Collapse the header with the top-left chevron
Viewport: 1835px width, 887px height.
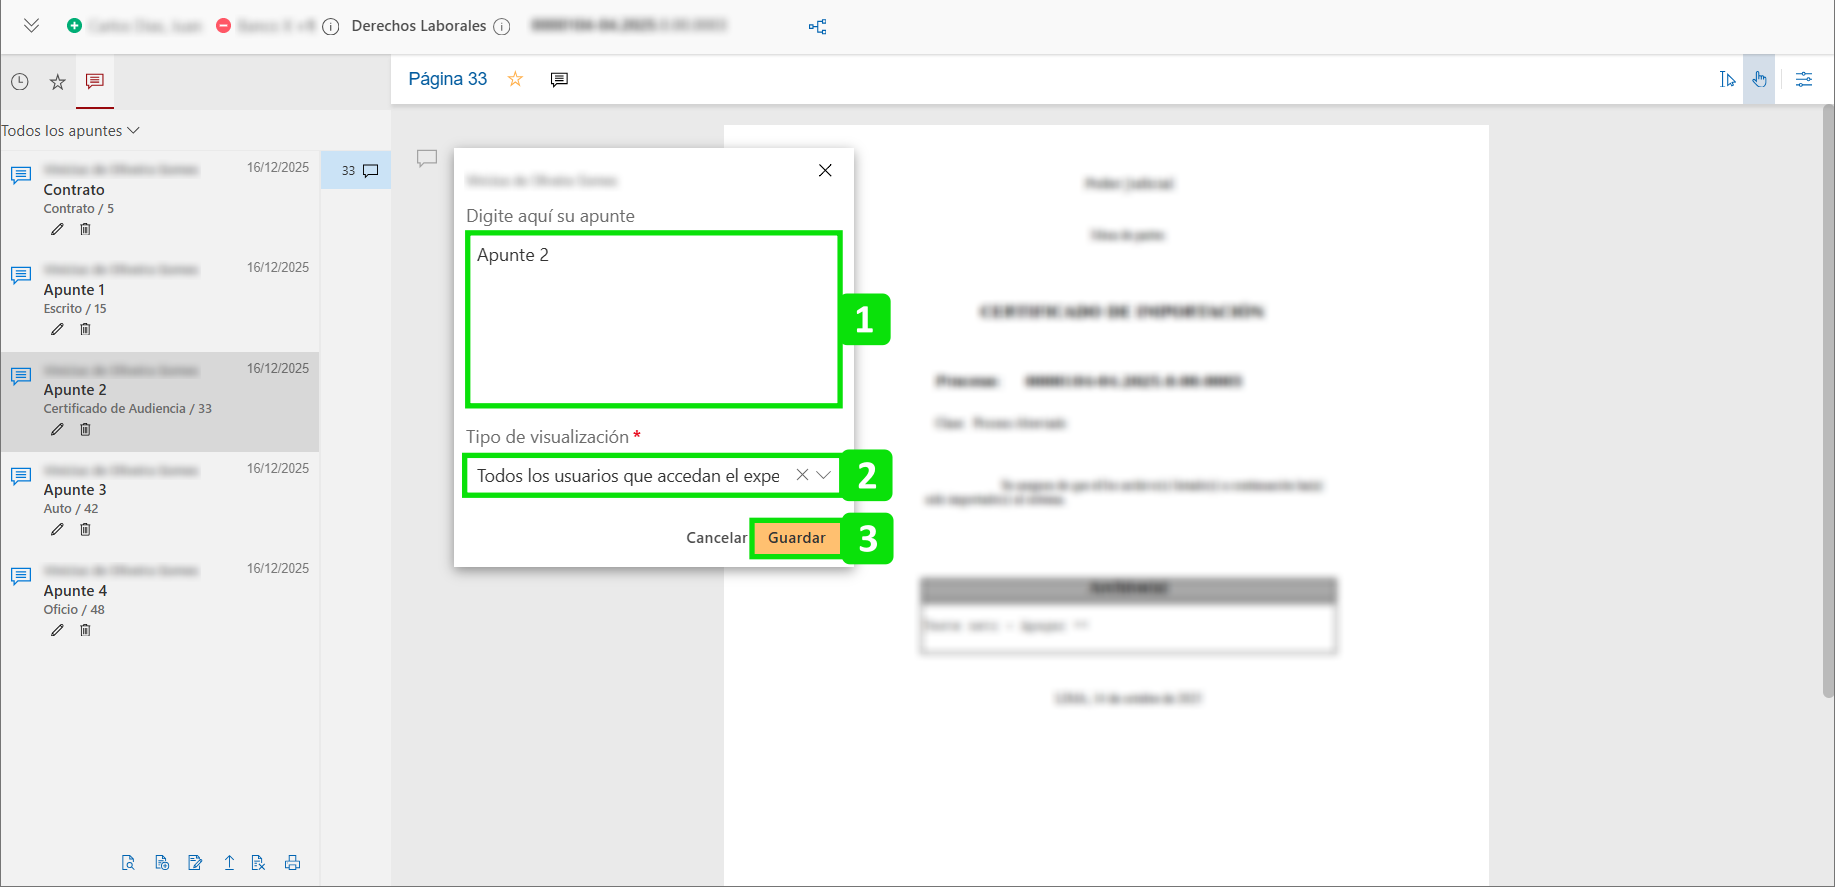(x=32, y=26)
